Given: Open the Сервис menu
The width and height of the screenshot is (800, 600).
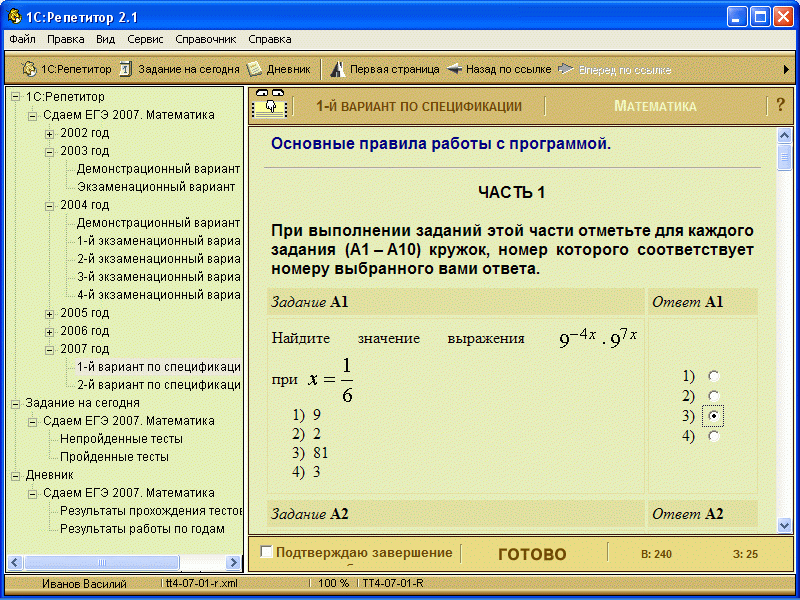Looking at the screenshot, I should point(145,39).
